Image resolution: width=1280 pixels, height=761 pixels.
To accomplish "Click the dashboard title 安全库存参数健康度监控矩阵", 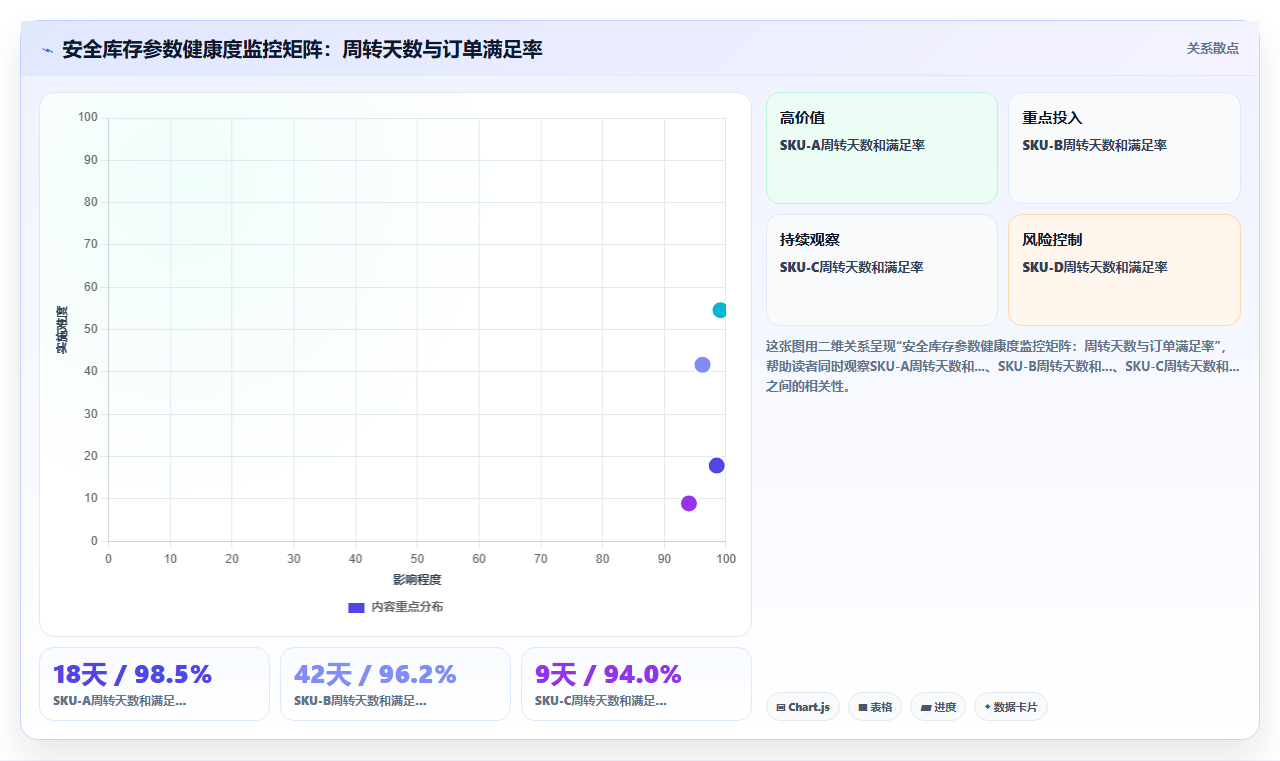I will pos(302,49).
